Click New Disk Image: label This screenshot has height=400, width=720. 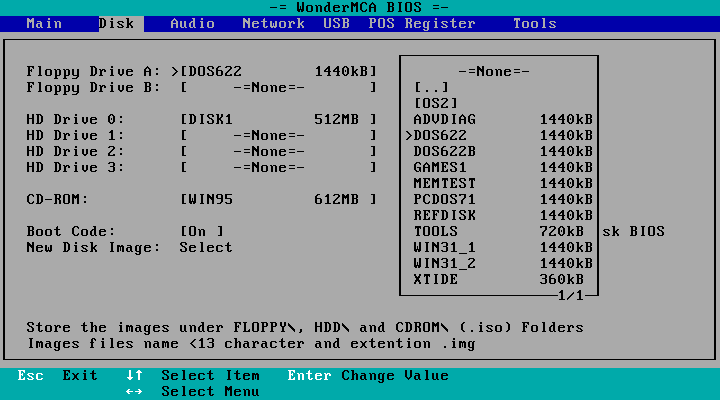(x=93, y=248)
